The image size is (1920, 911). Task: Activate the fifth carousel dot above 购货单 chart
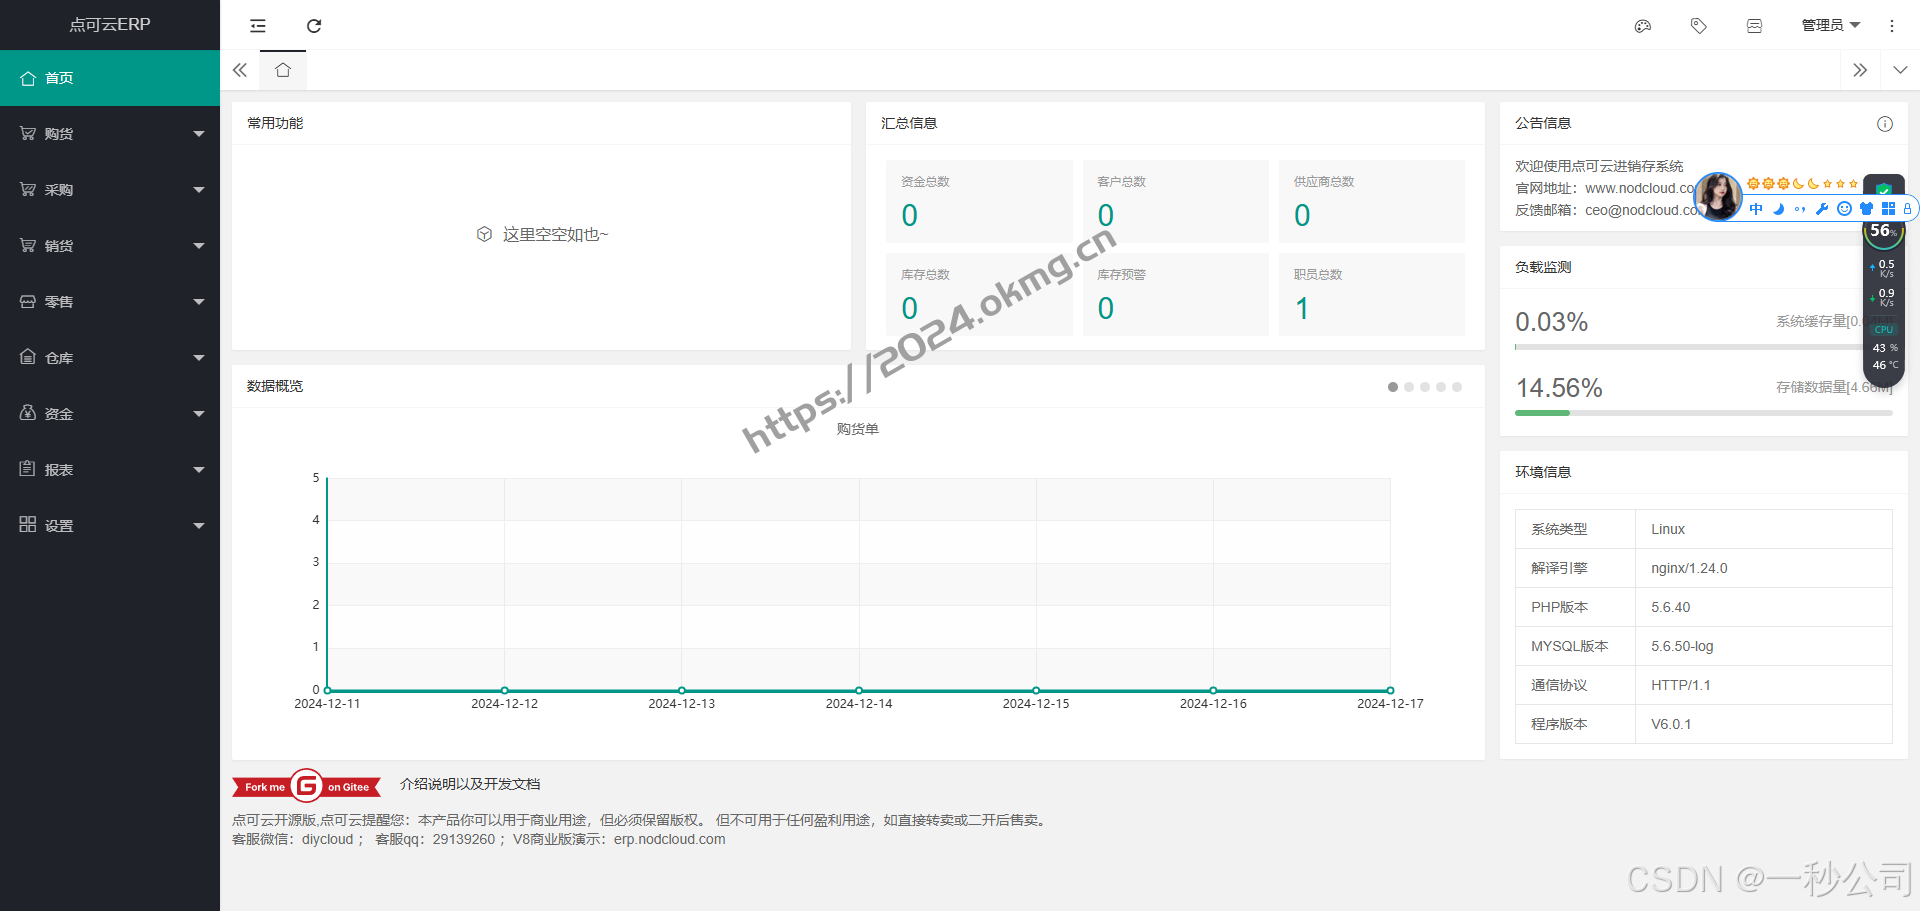(x=1457, y=387)
